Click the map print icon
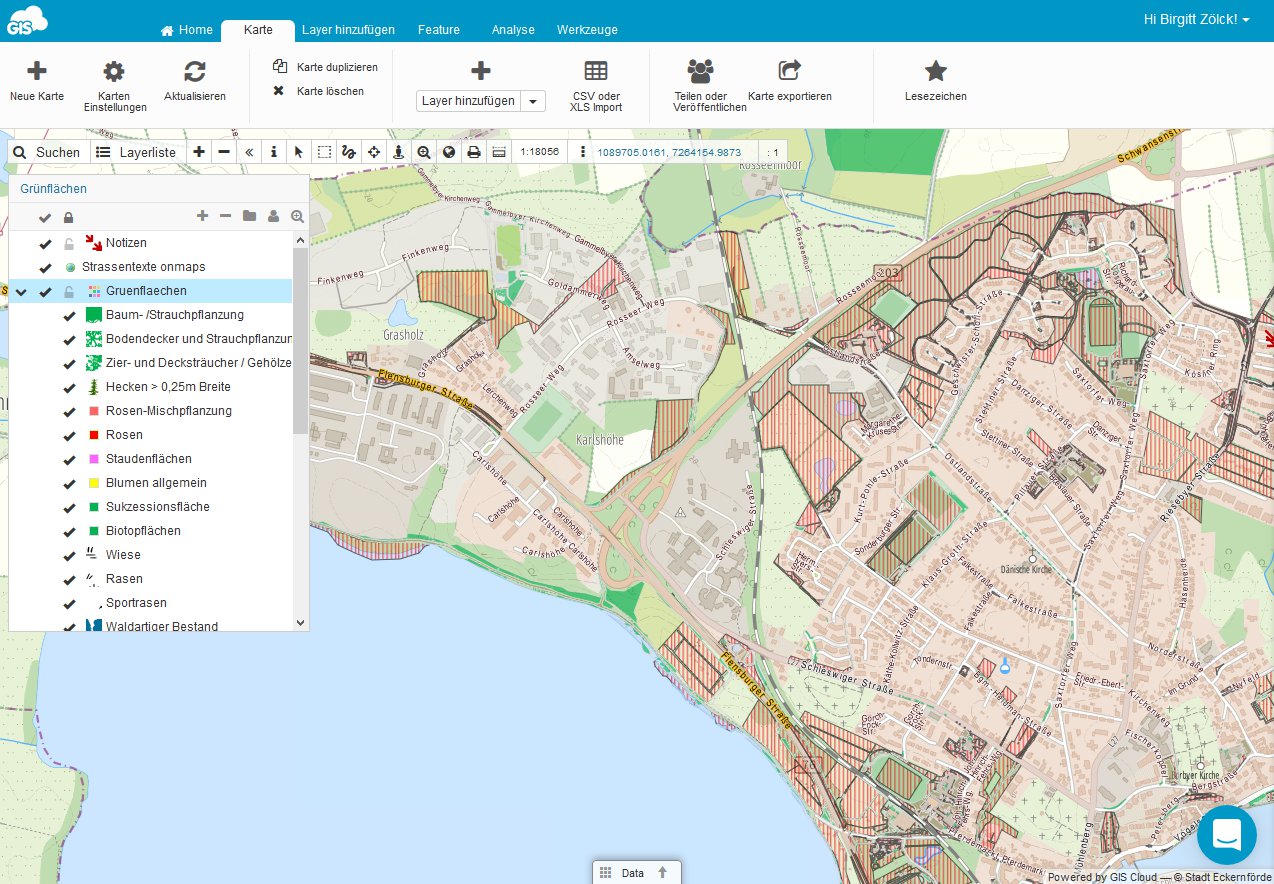The height and width of the screenshot is (884, 1274). point(474,152)
